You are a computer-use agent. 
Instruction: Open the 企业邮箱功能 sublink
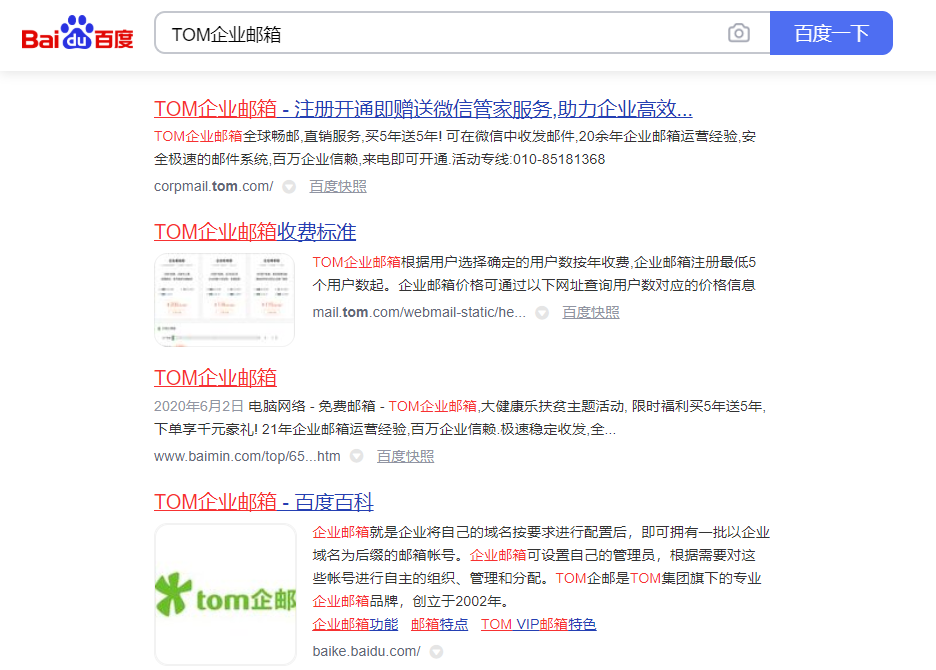(x=355, y=624)
